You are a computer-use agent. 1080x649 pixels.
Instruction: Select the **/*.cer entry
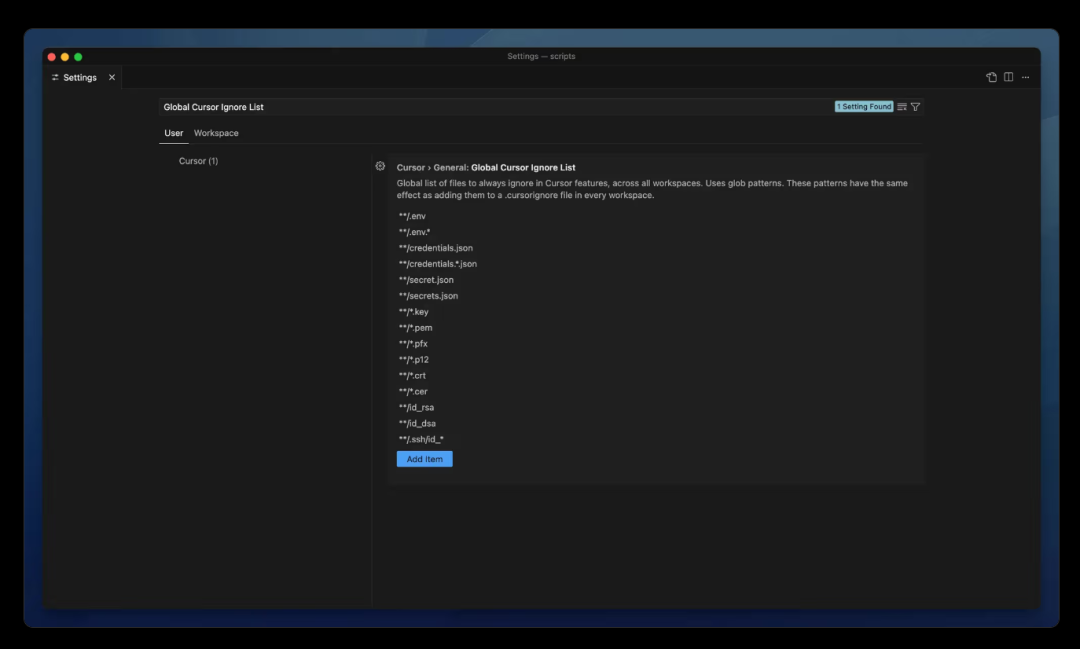tap(413, 391)
